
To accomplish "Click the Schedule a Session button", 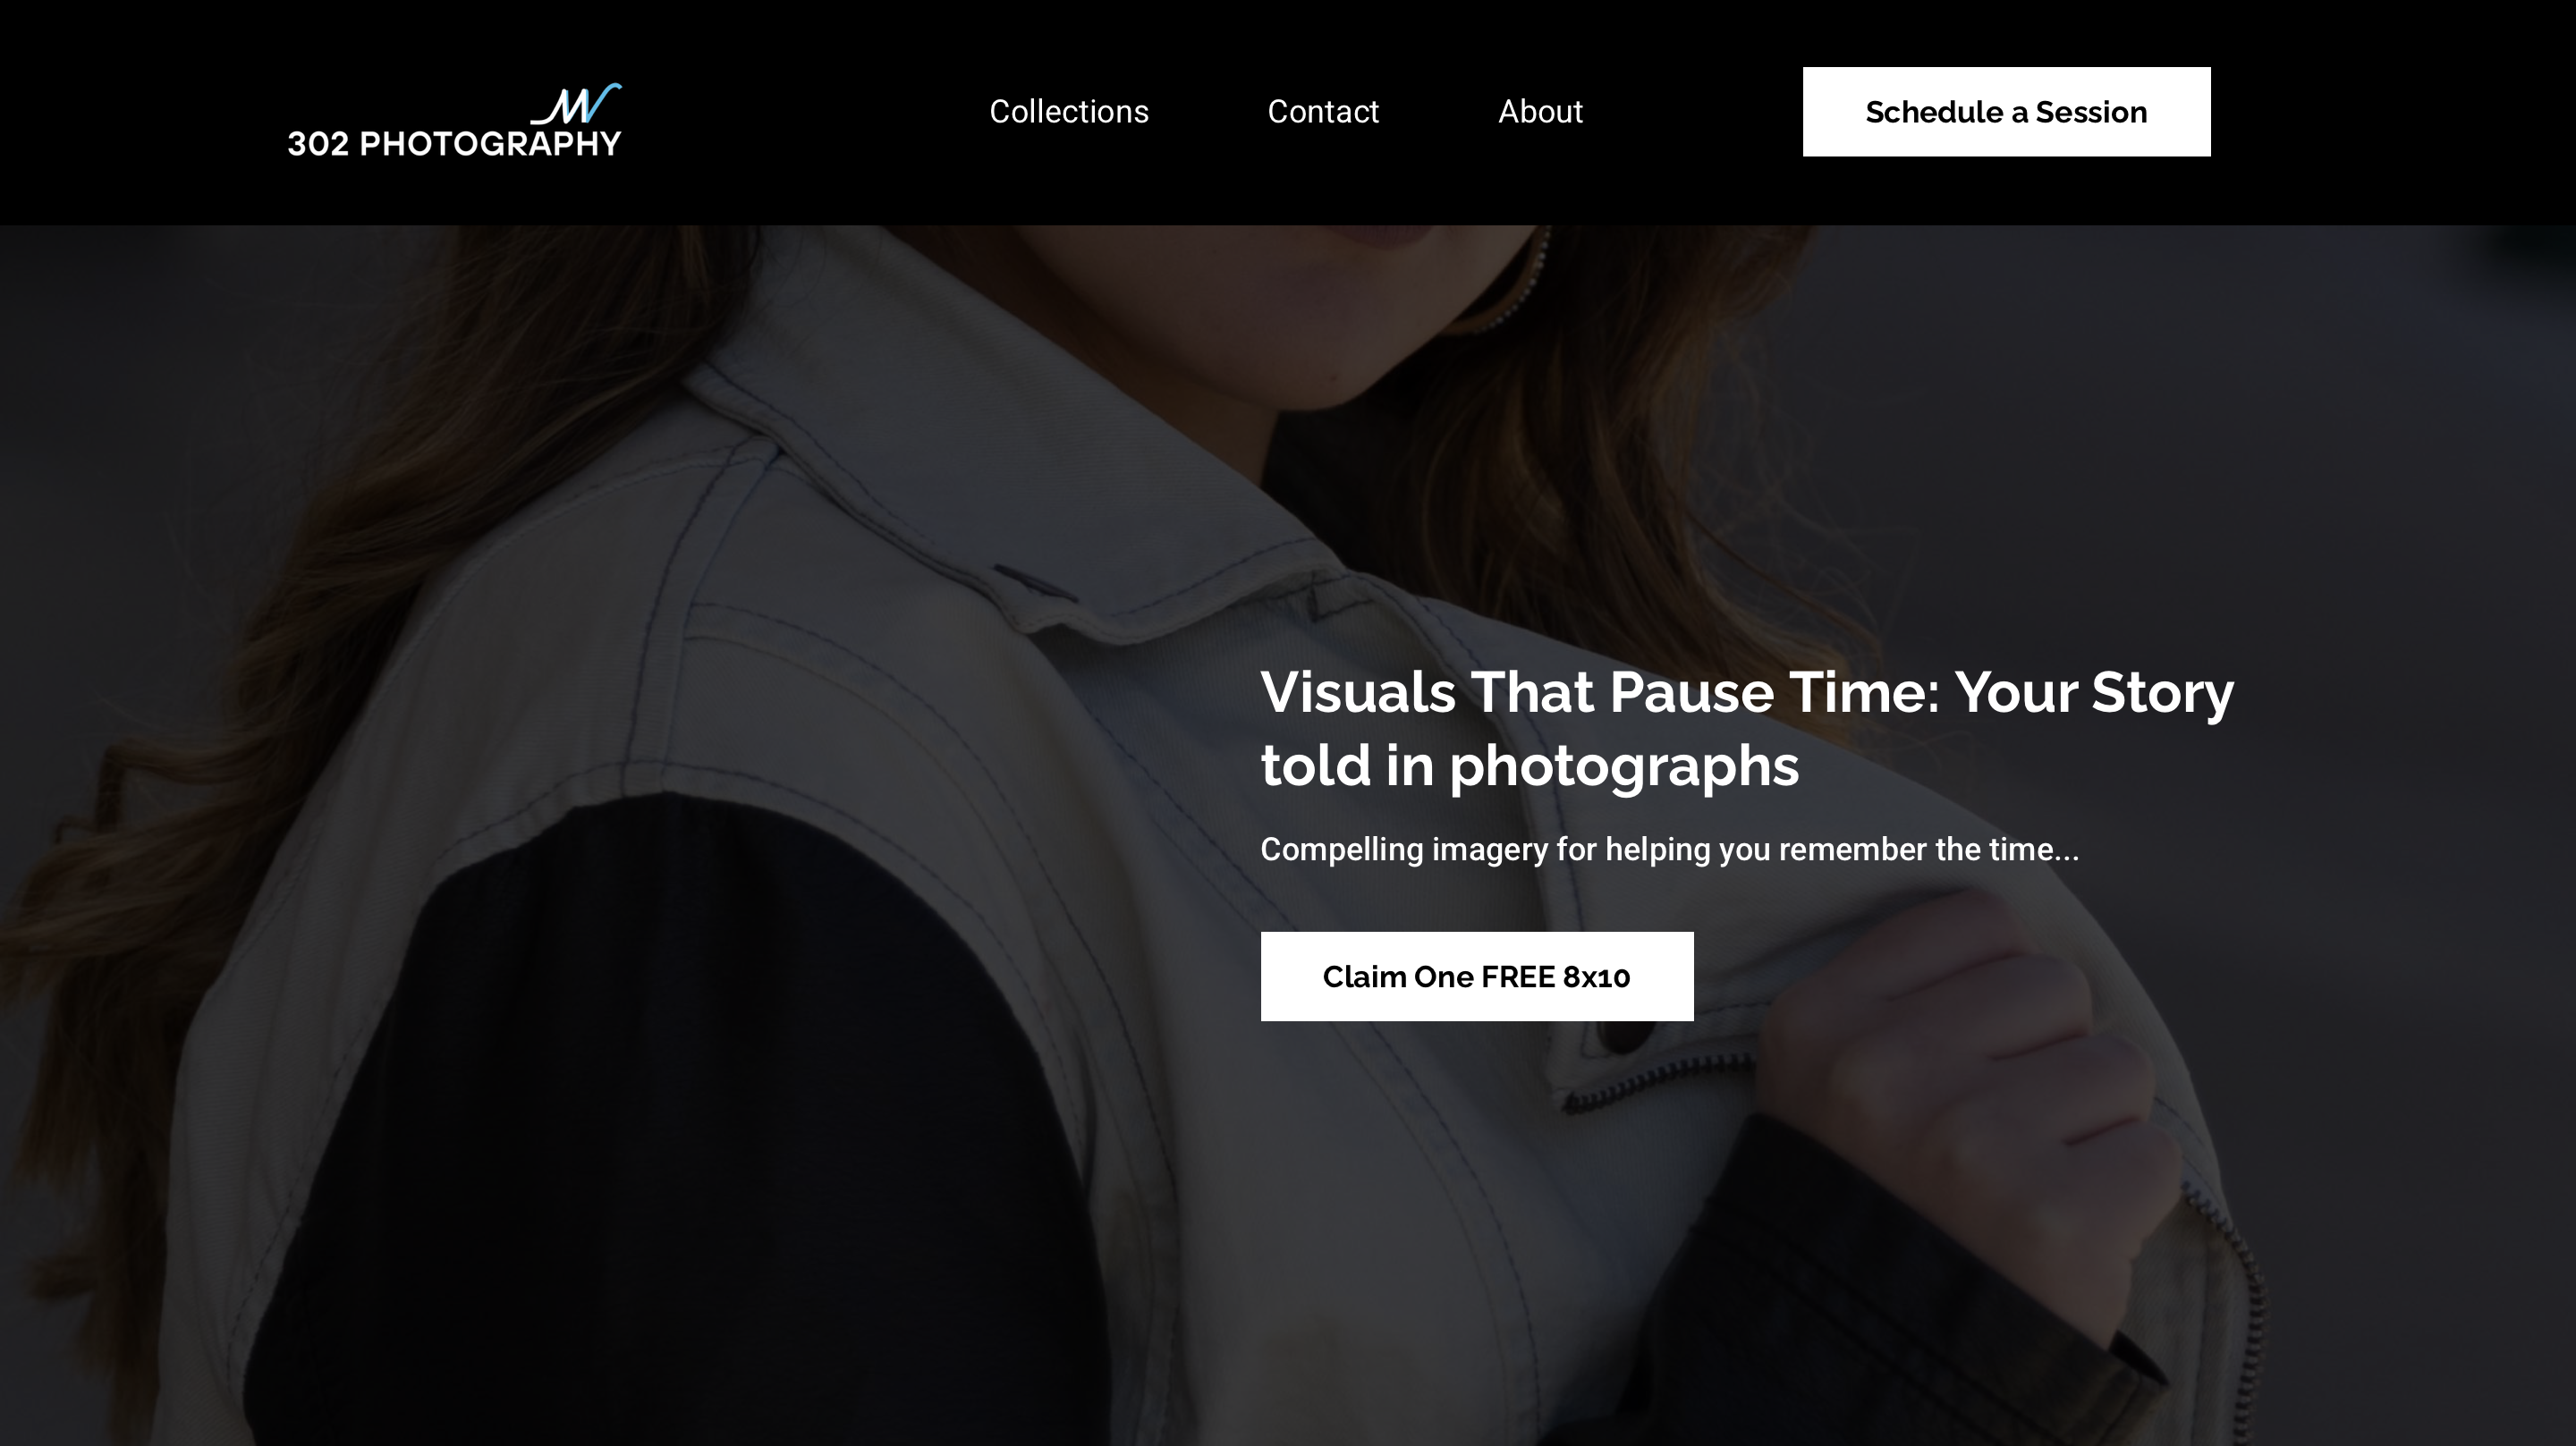I will click(x=2006, y=112).
